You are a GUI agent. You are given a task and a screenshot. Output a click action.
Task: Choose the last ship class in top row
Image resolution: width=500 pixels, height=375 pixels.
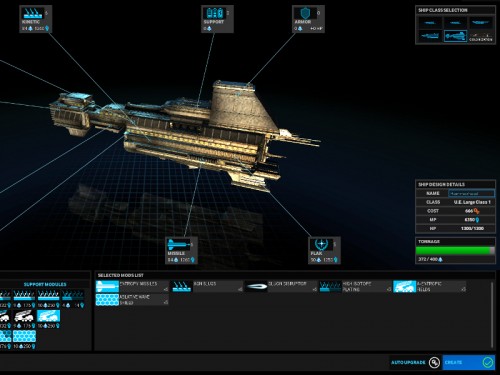point(481,23)
